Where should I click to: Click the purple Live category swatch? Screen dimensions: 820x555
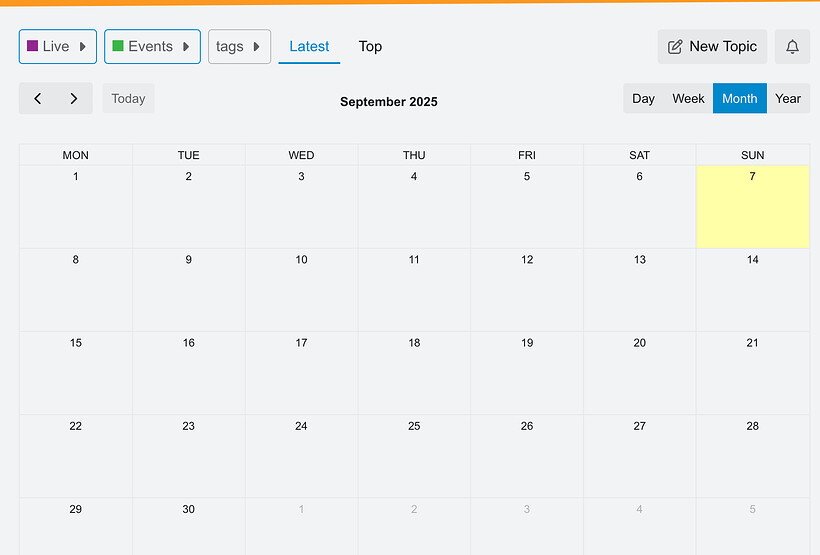pos(32,46)
